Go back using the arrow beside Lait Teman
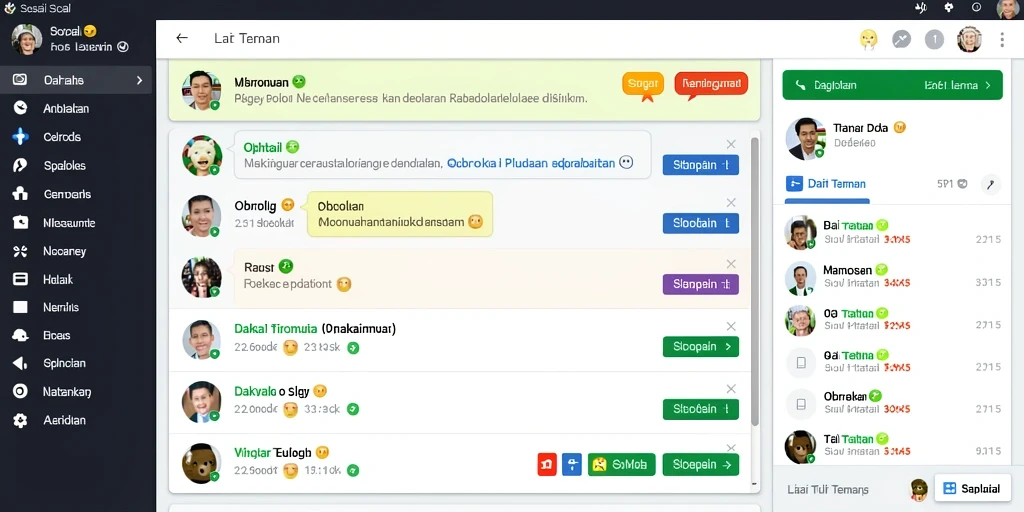The height and width of the screenshot is (512, 1024). point(182,39)
